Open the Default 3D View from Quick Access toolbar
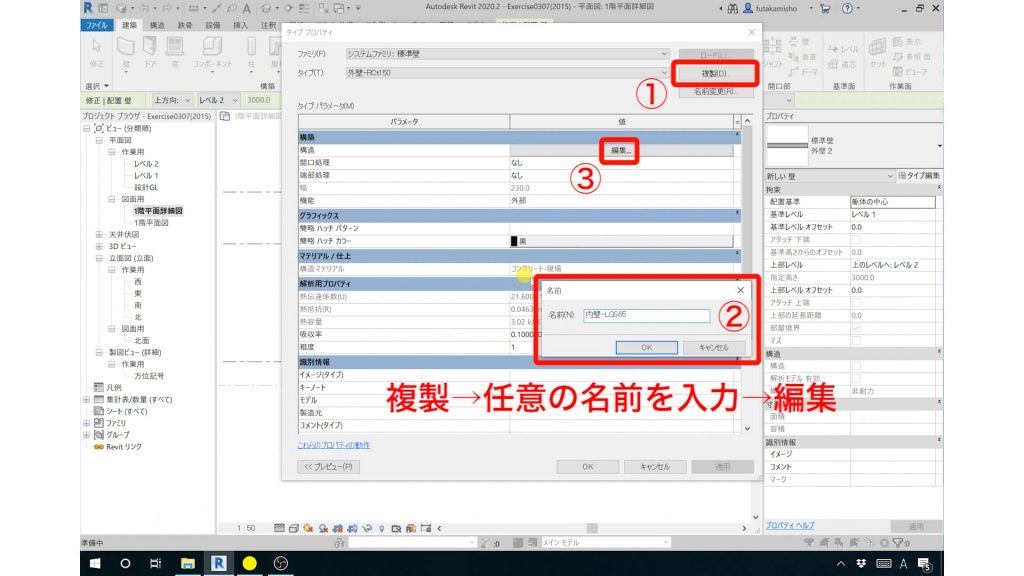1024x576 pixels. point(266,7)
